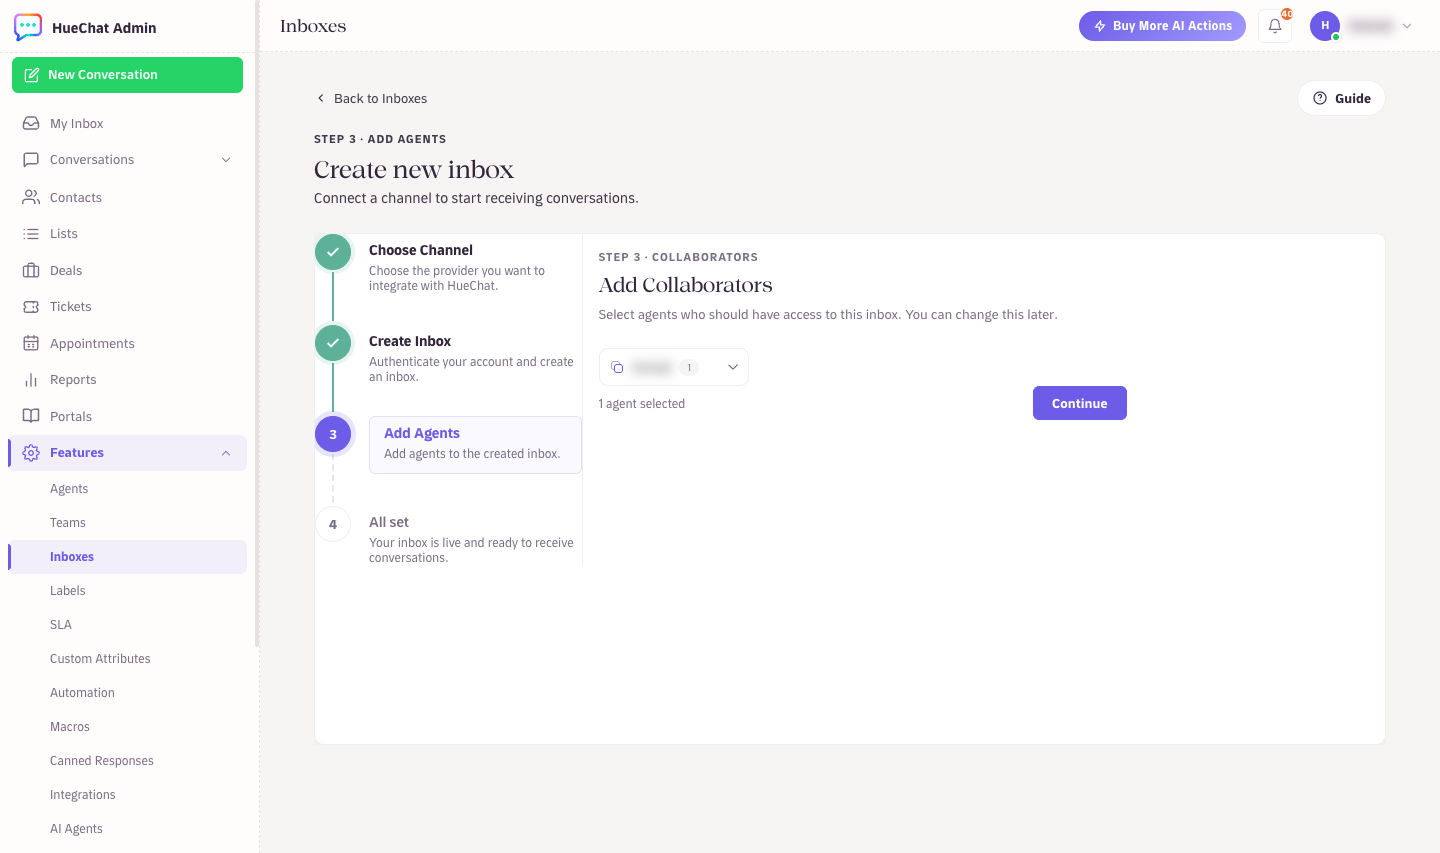Open the Macros page

pyautogui.click(x=70, y=727)
